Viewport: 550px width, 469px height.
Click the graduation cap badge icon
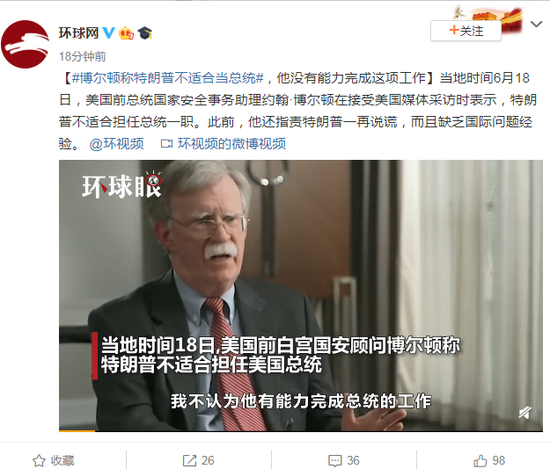[x=145, y=33]
